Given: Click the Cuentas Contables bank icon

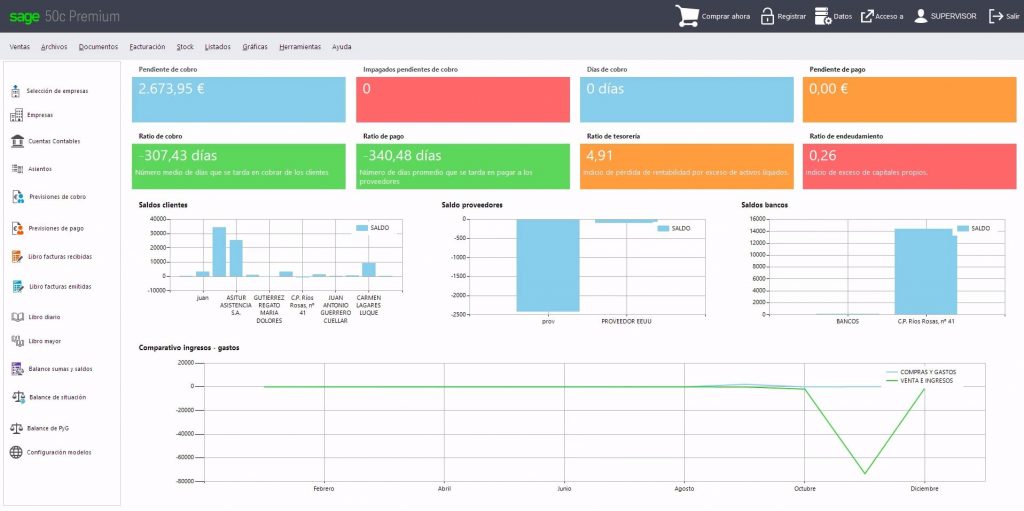Looking at the screenshot, I should coord(18,141).
